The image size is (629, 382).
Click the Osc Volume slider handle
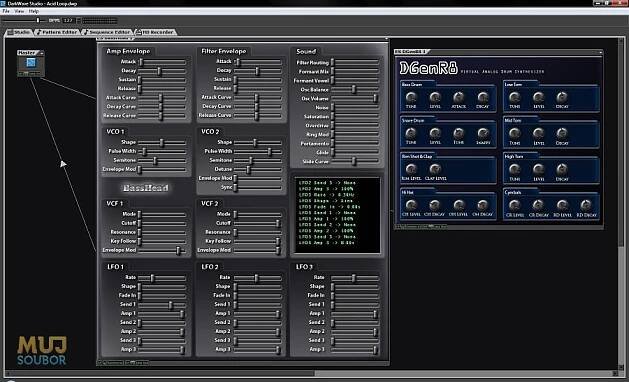(375, 98)
